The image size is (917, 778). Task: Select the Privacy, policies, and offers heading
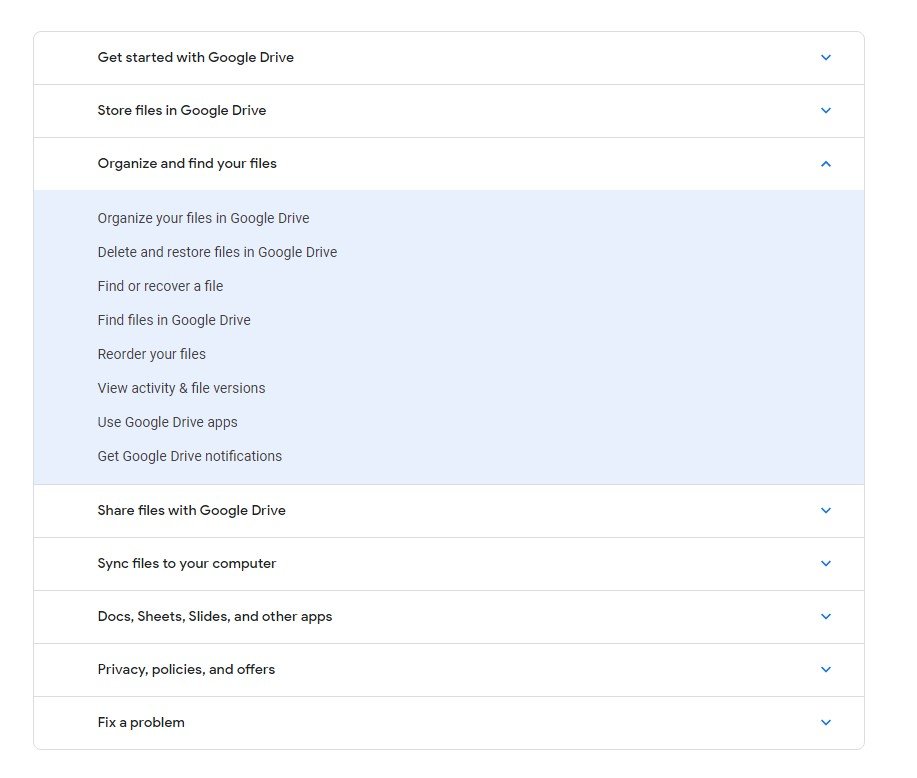coord(186,669)
